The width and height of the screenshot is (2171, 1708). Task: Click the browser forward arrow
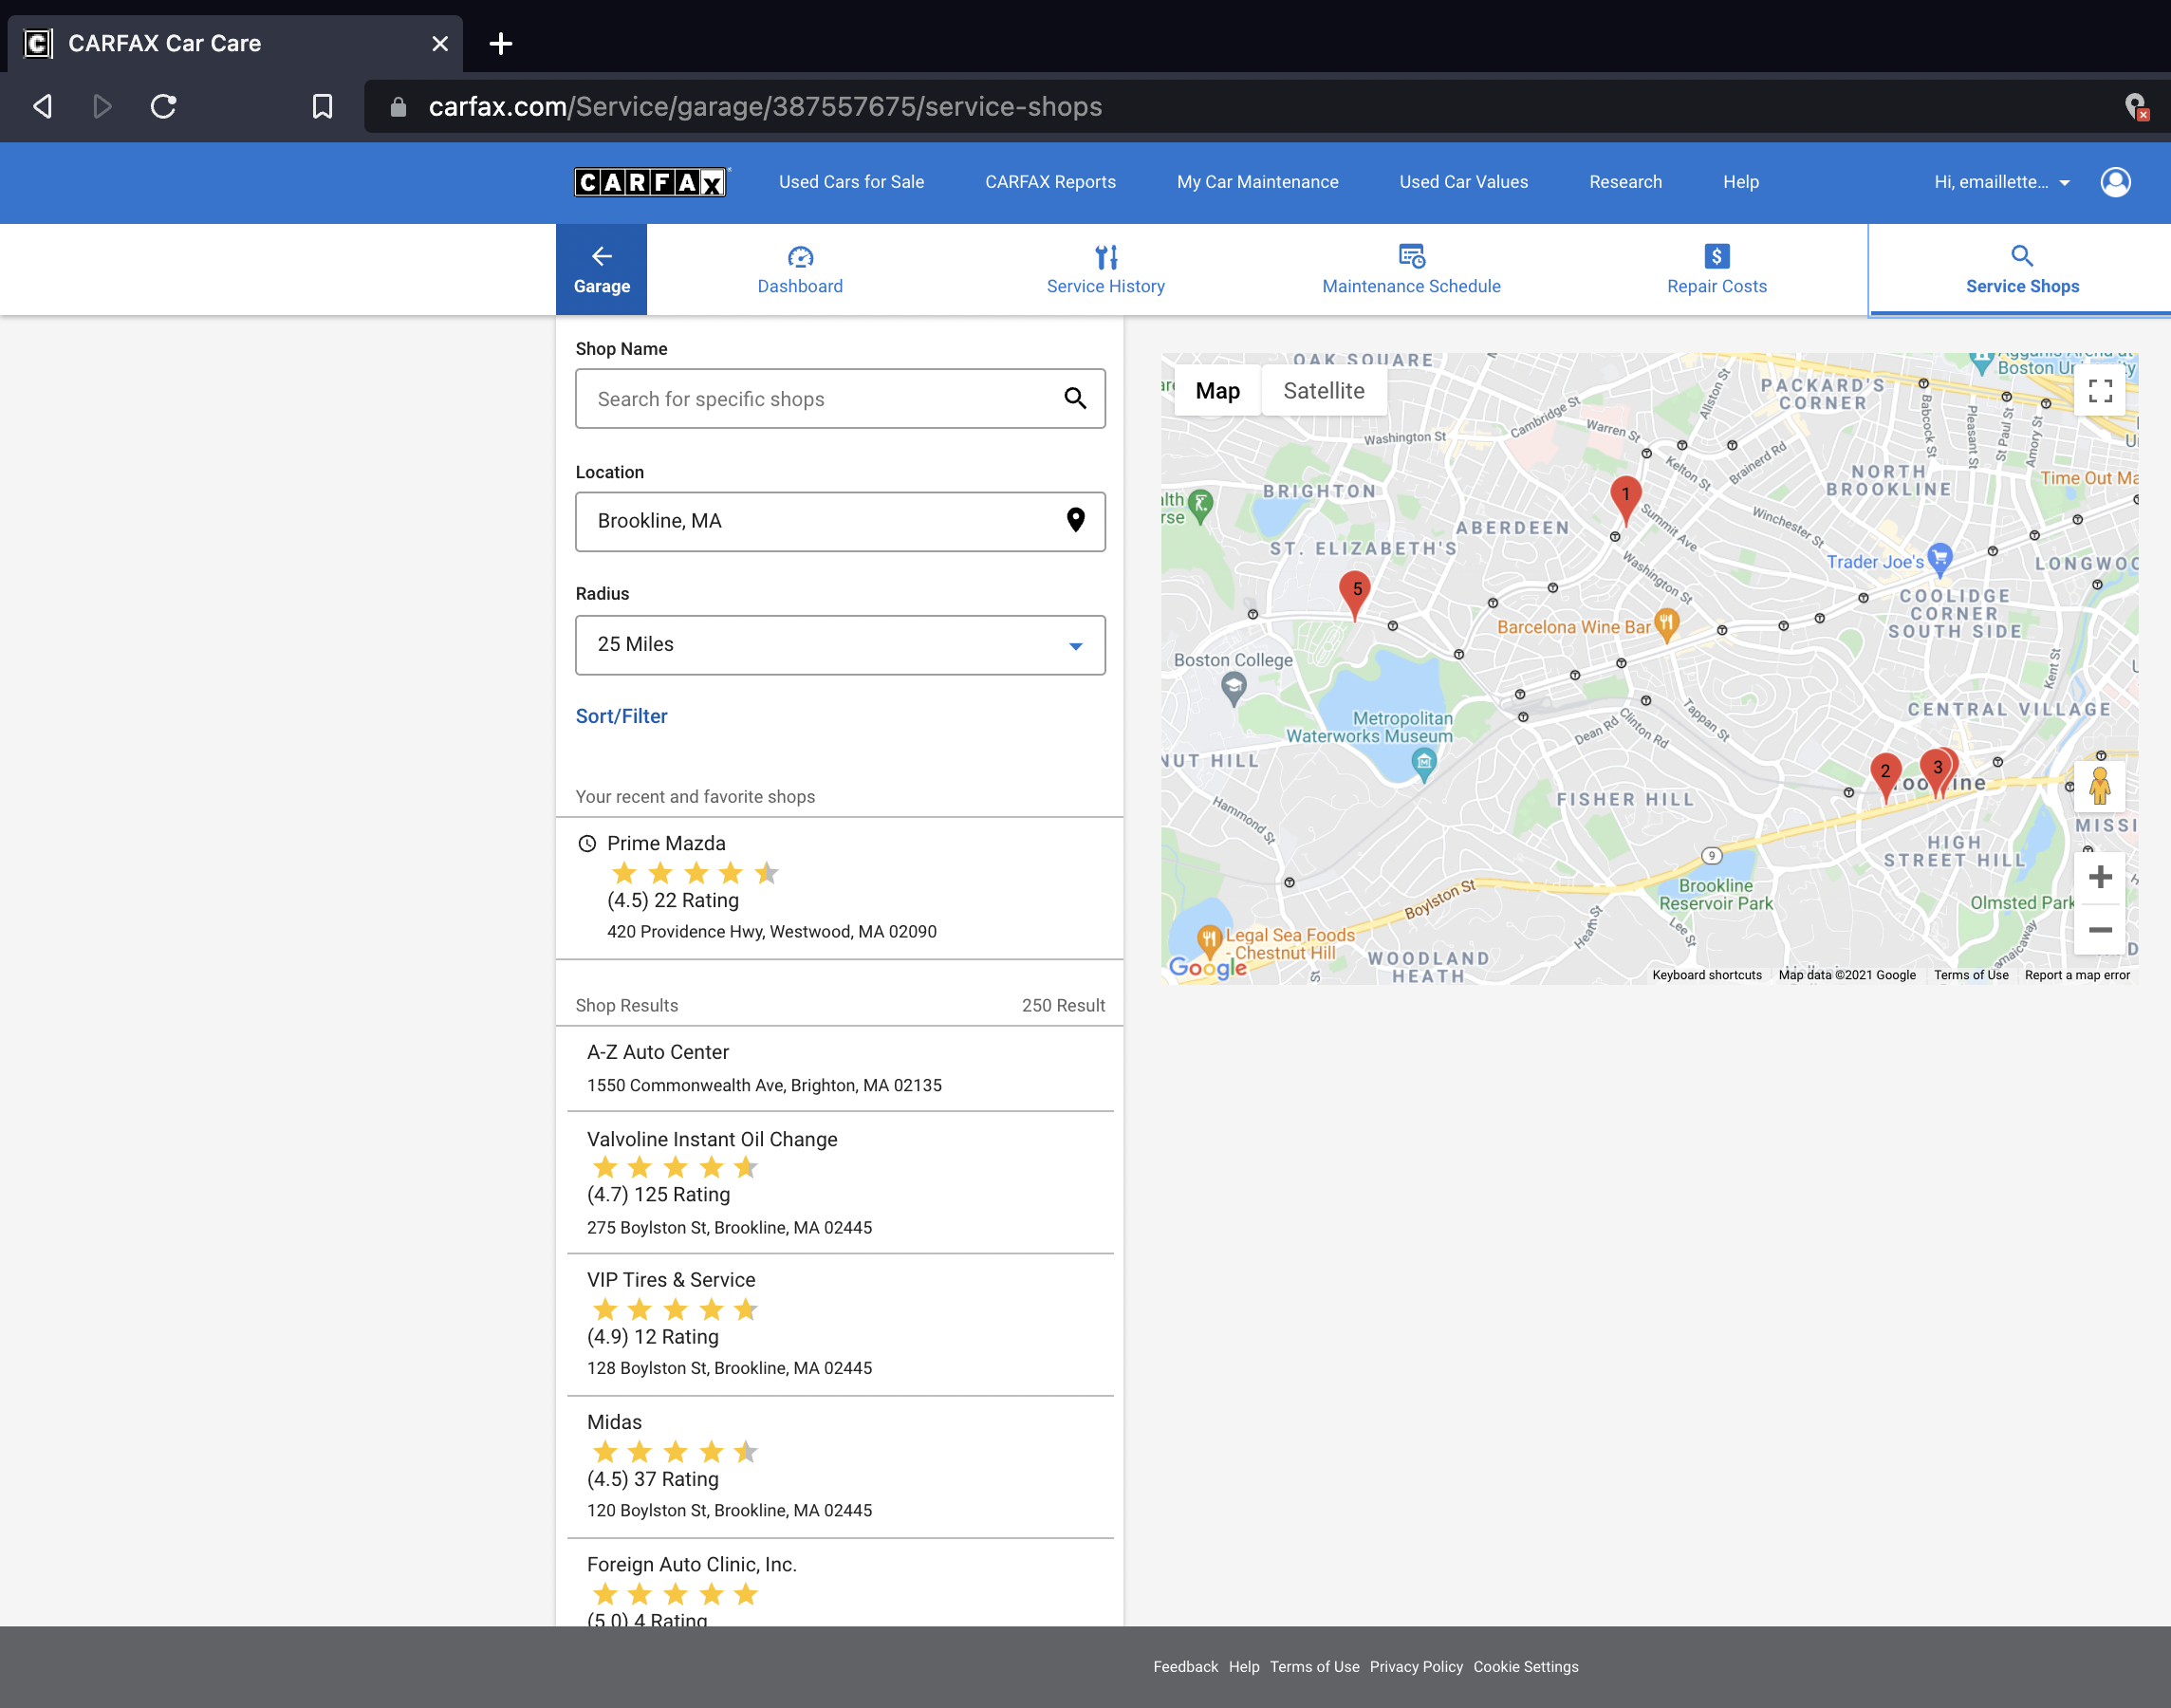coord(102,106)
